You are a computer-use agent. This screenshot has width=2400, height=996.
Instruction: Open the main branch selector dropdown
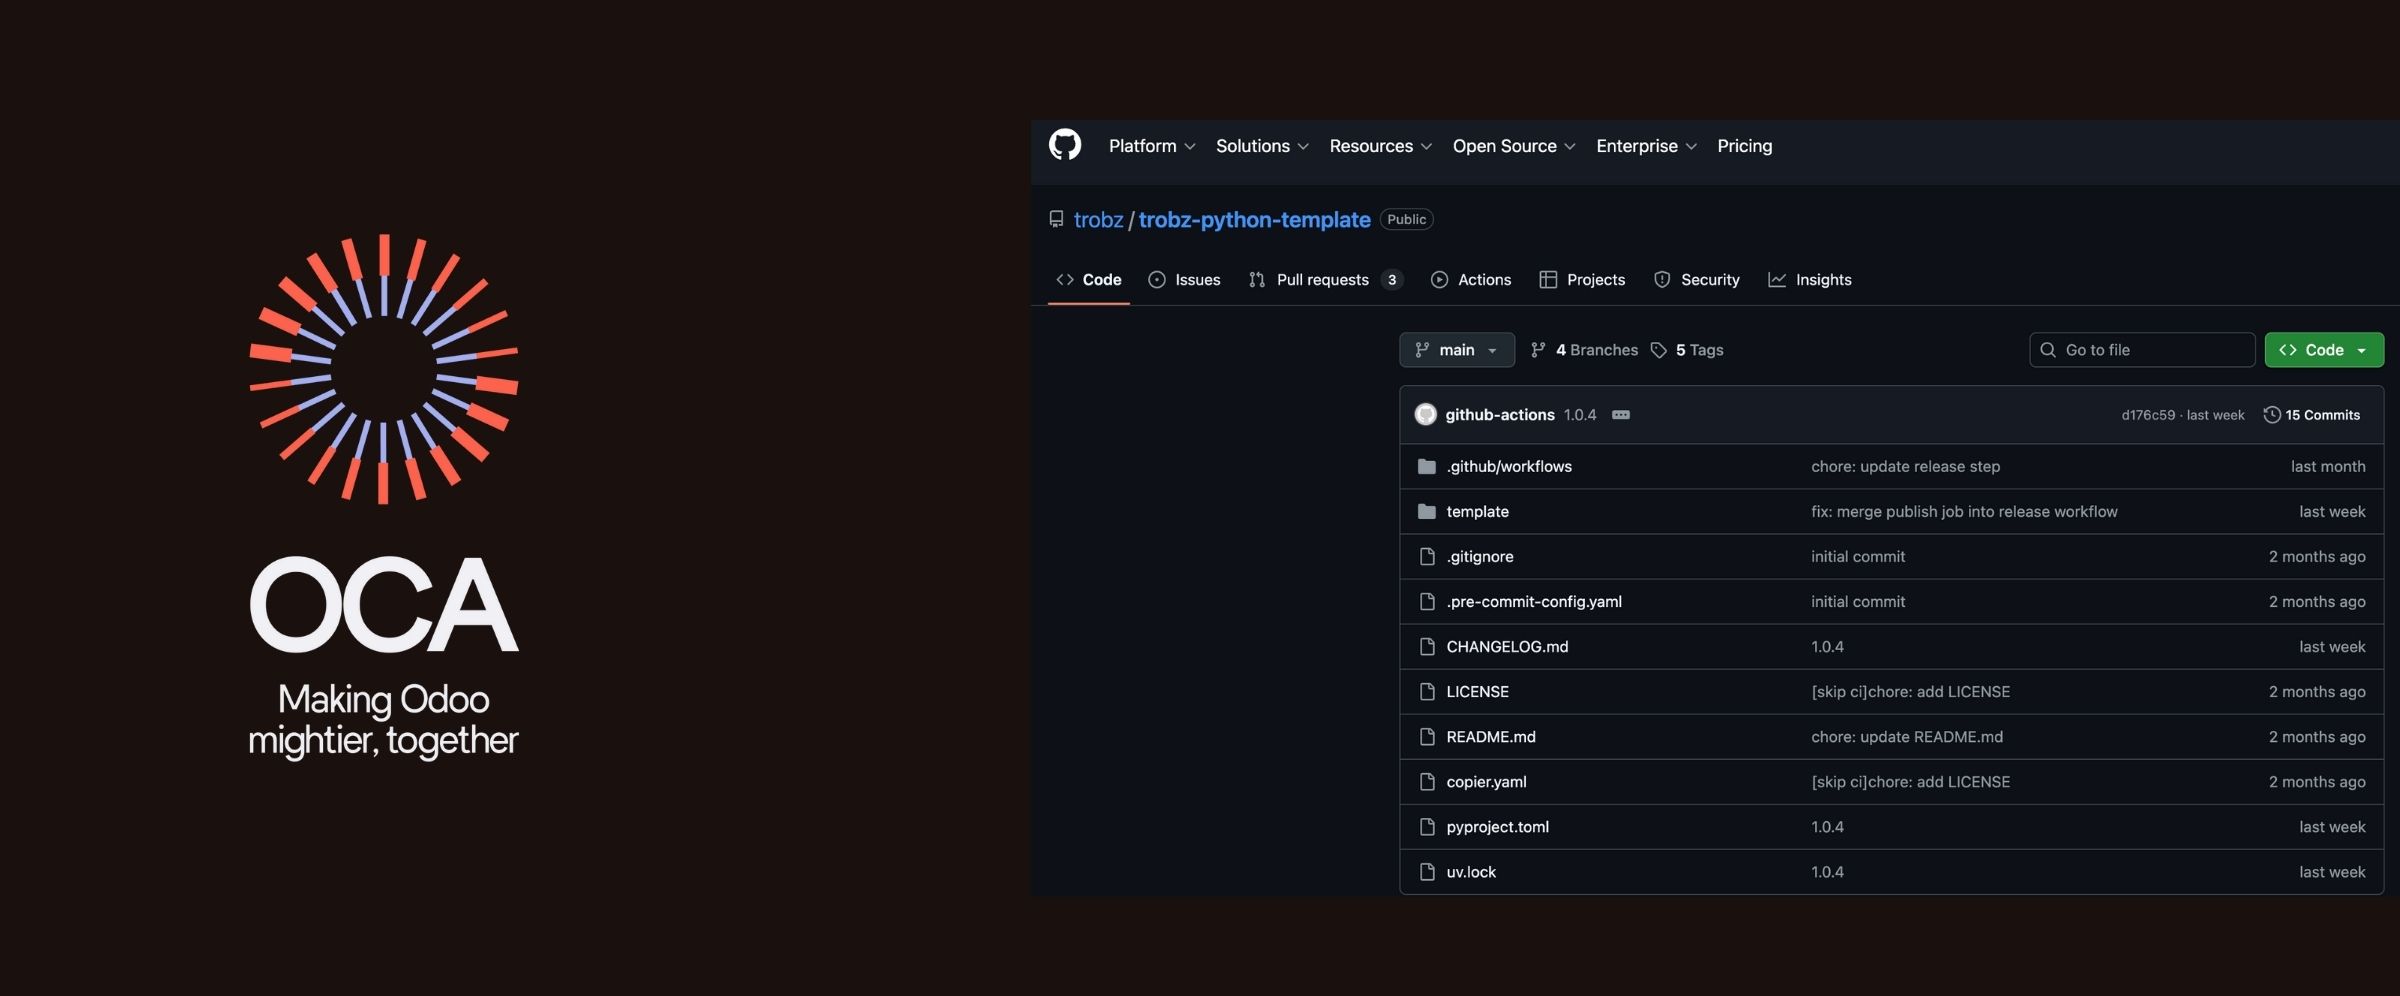[x=1457, y=350]
